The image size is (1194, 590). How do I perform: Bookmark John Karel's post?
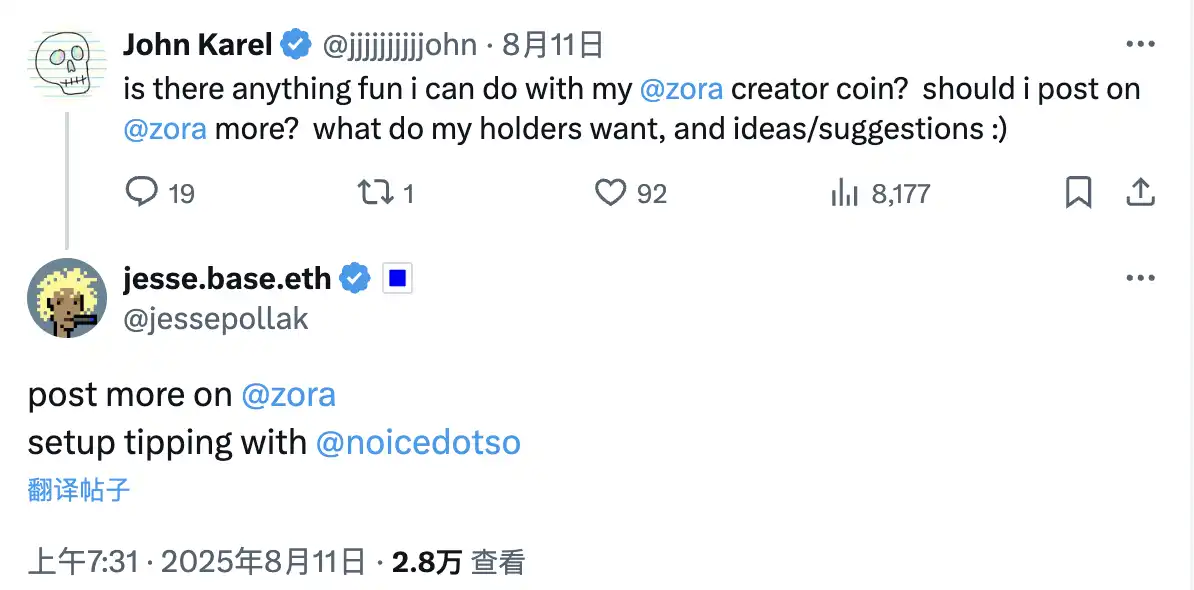pos(1078,192)
